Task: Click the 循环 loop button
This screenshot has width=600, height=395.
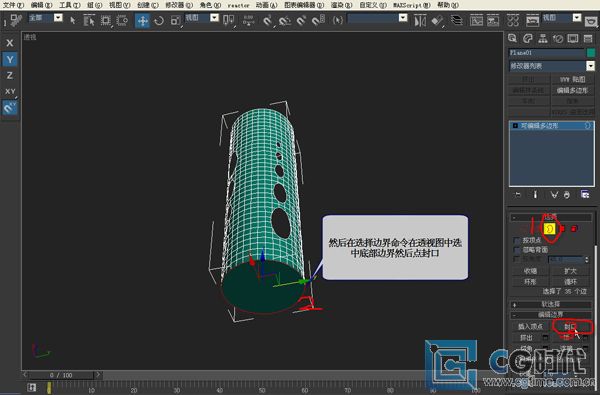Action: 571,282
